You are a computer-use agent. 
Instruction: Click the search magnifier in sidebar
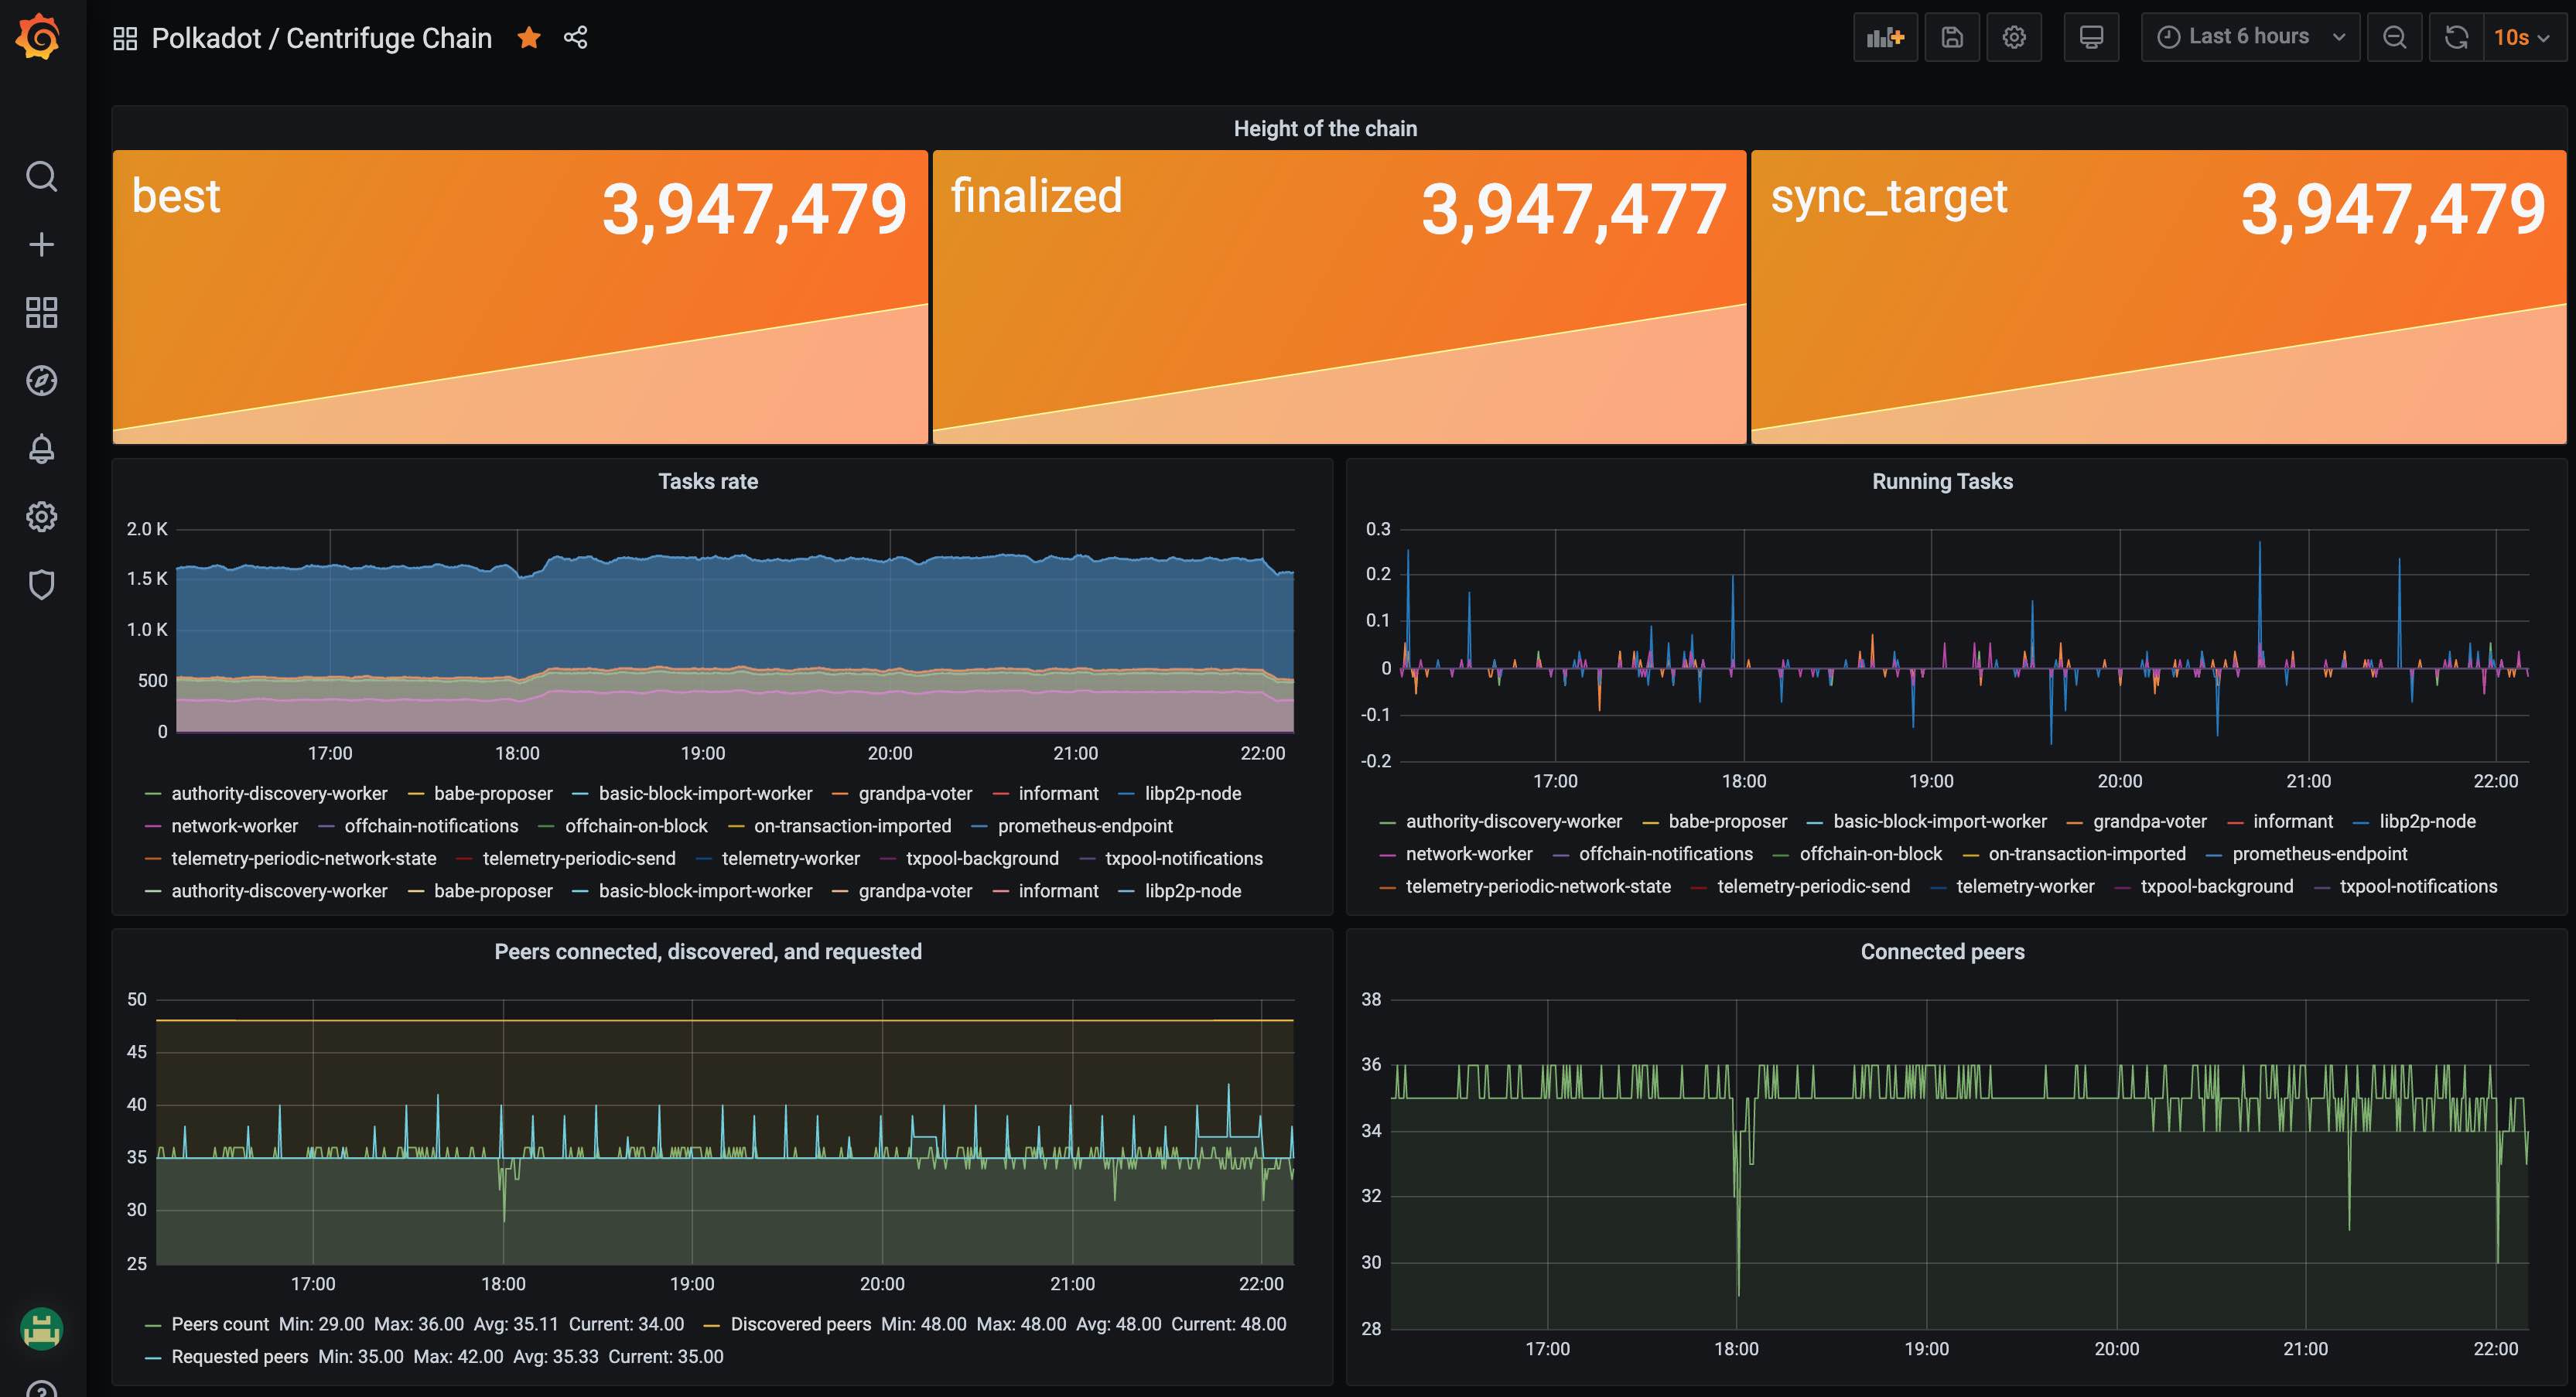(41, 177)
